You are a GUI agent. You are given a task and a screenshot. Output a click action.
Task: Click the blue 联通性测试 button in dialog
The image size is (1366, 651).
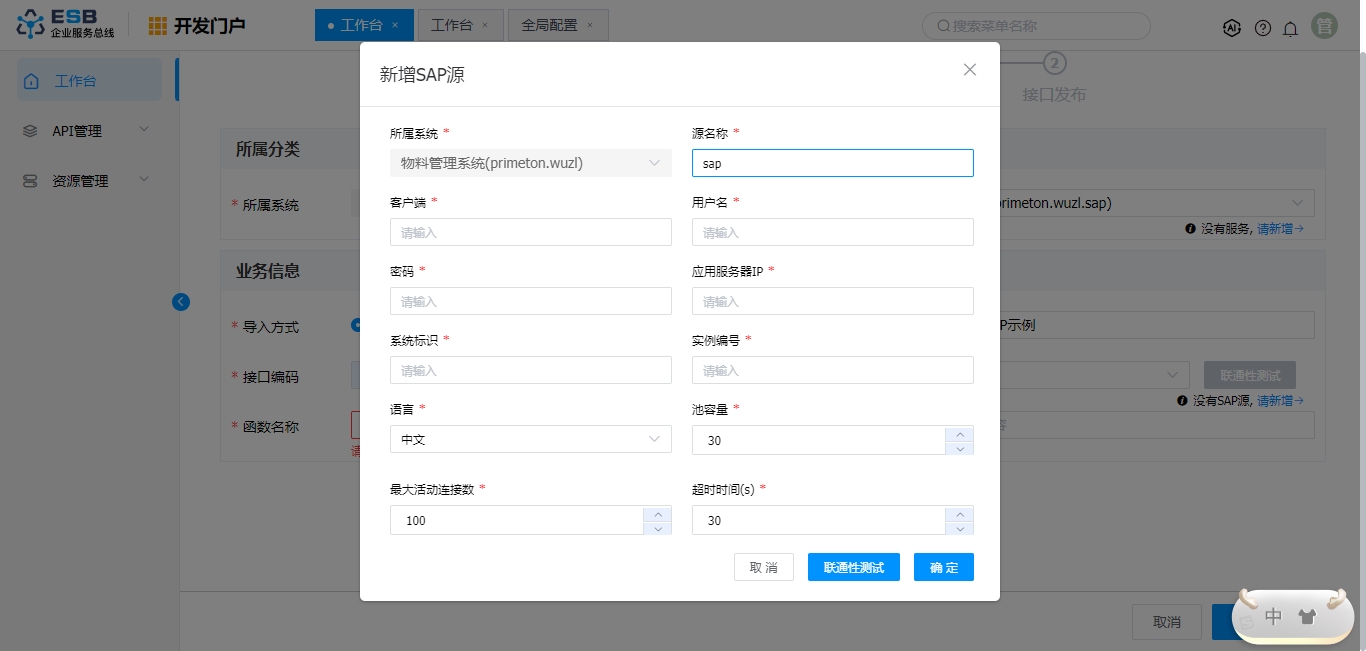click(853, 567)
